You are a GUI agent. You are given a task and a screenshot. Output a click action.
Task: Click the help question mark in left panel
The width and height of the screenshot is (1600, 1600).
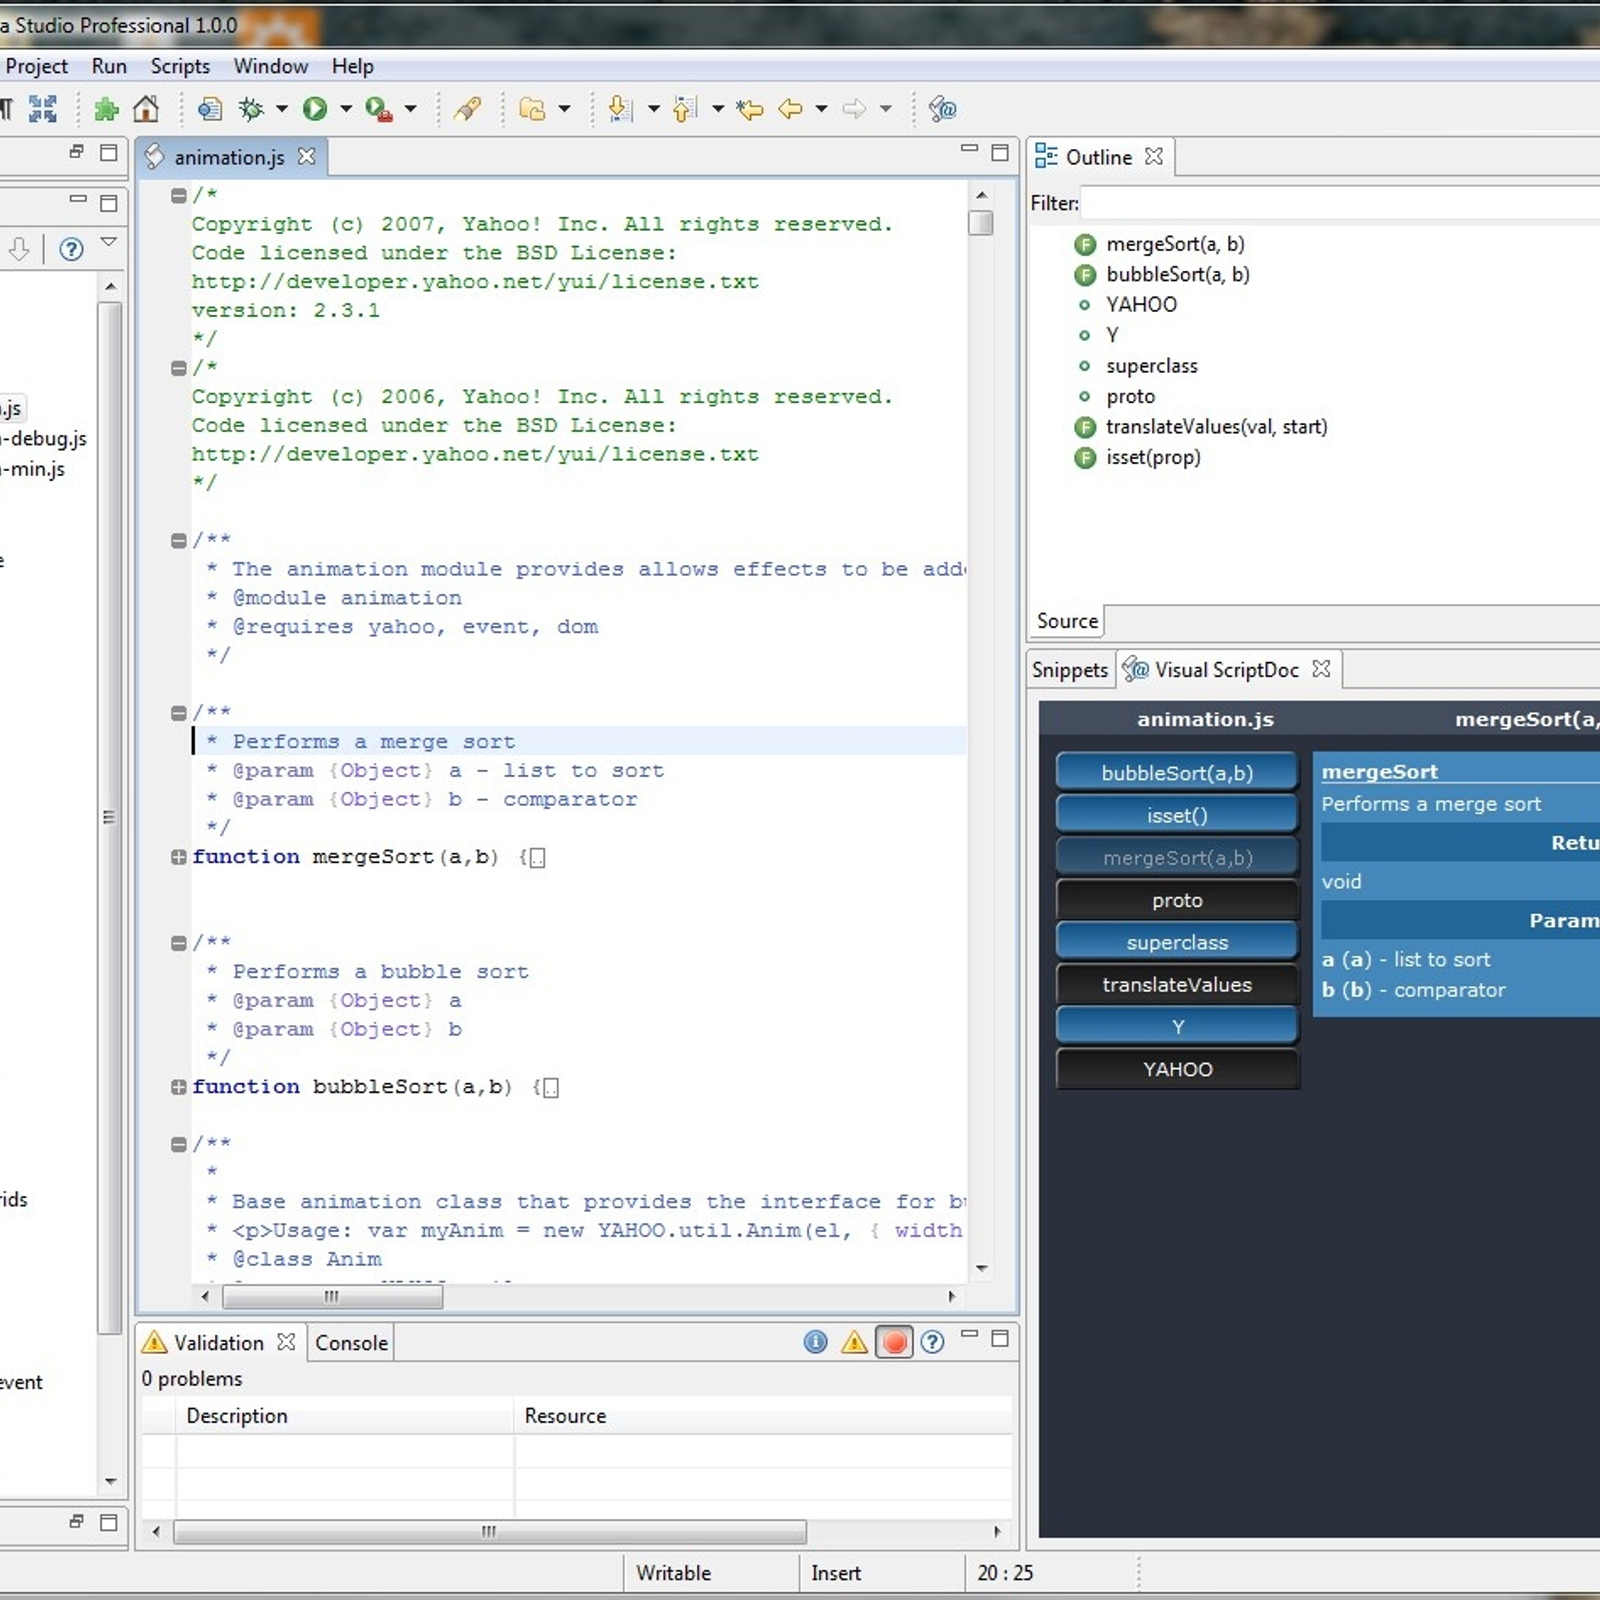click(x=71, y=249)
